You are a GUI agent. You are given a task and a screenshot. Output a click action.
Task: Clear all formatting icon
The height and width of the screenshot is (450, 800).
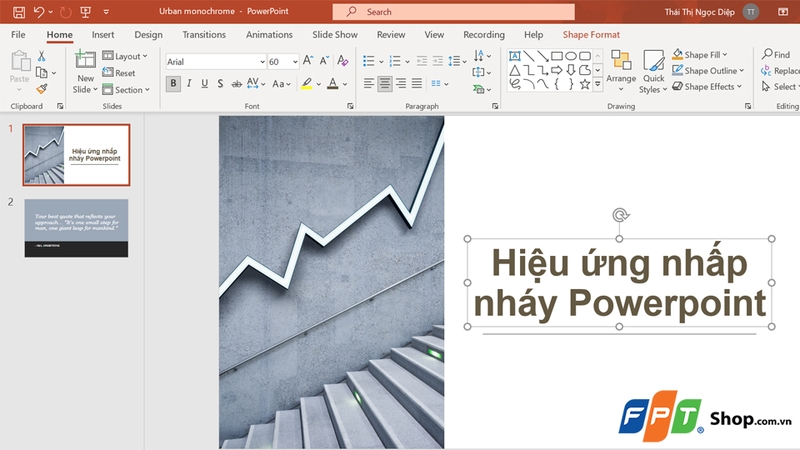(343, 61)
